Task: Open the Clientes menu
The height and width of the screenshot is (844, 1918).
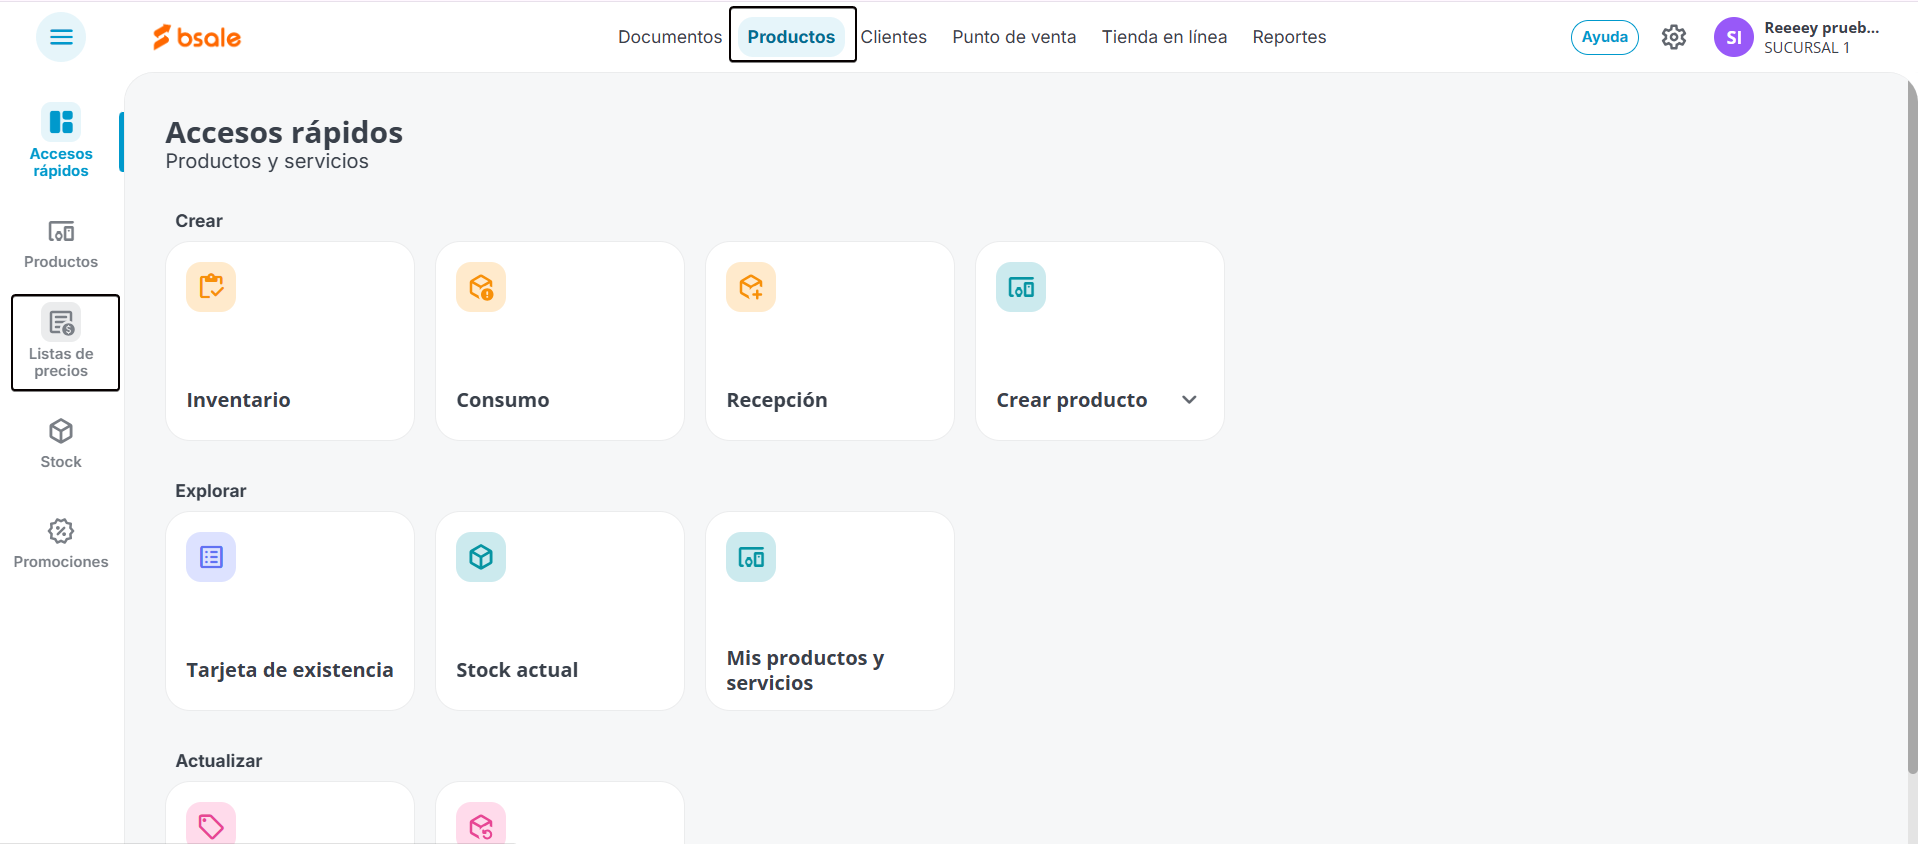Action: tap(894, 37)
